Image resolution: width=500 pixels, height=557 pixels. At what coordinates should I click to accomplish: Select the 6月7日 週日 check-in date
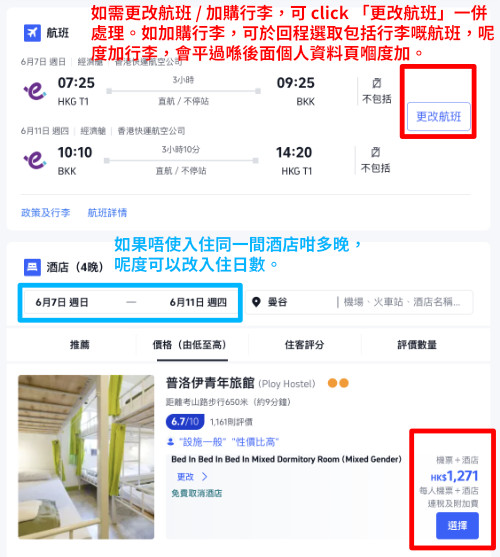pyautogui.click(x=62, y=302)
